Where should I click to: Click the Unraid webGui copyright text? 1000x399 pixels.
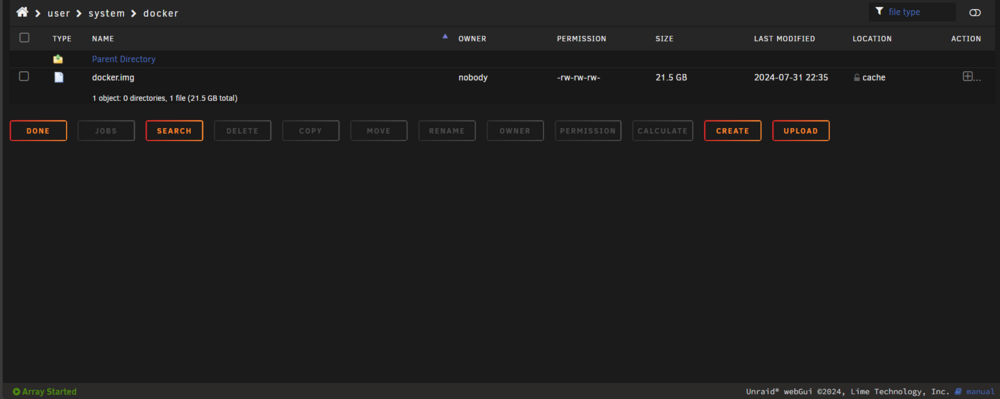click(x=848, y=391)
